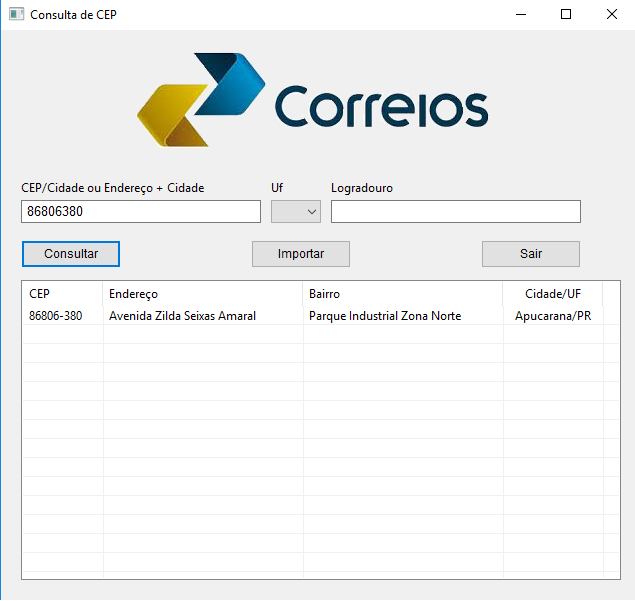Select the Parque Industrial Zona Norte cell
Viewport: 635px width, 601px height.
[385, 316]
